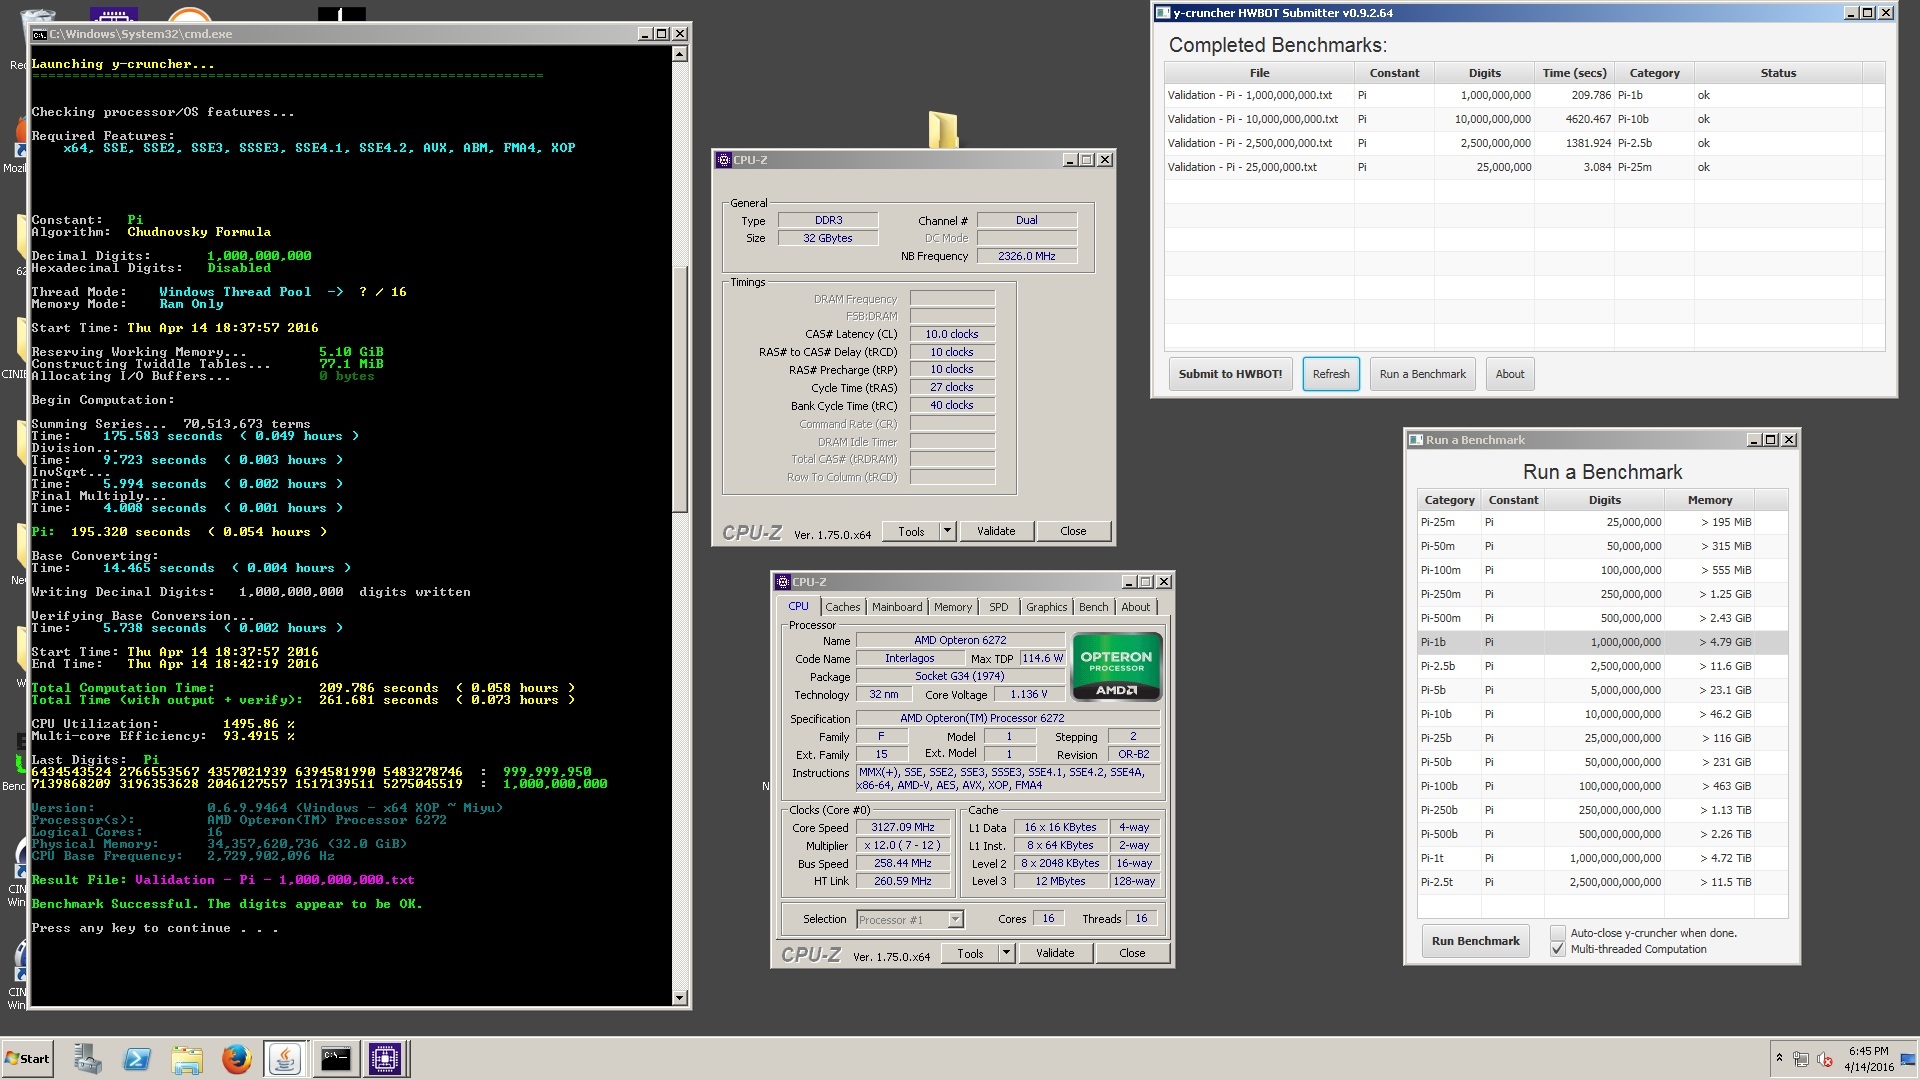1920x1080 pixels.
Task: Open the SPD tab
Action: point(998,607)
